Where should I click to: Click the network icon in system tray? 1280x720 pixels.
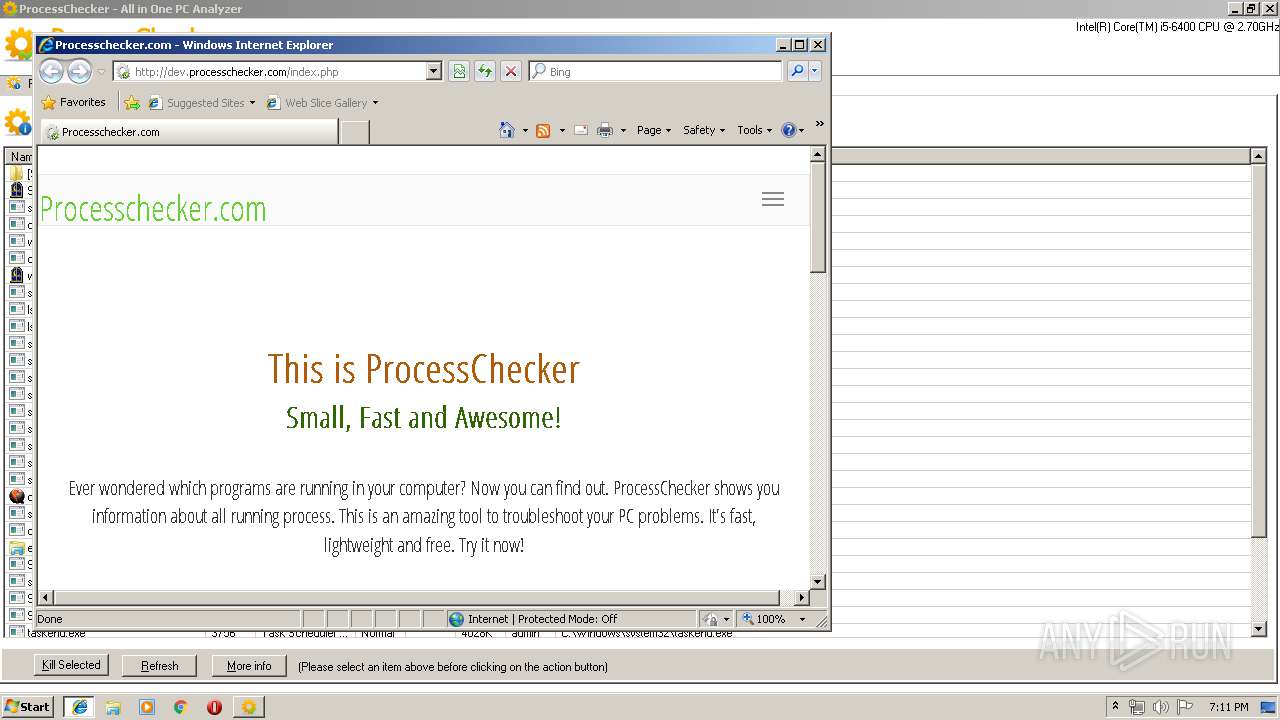(1137, 707)
